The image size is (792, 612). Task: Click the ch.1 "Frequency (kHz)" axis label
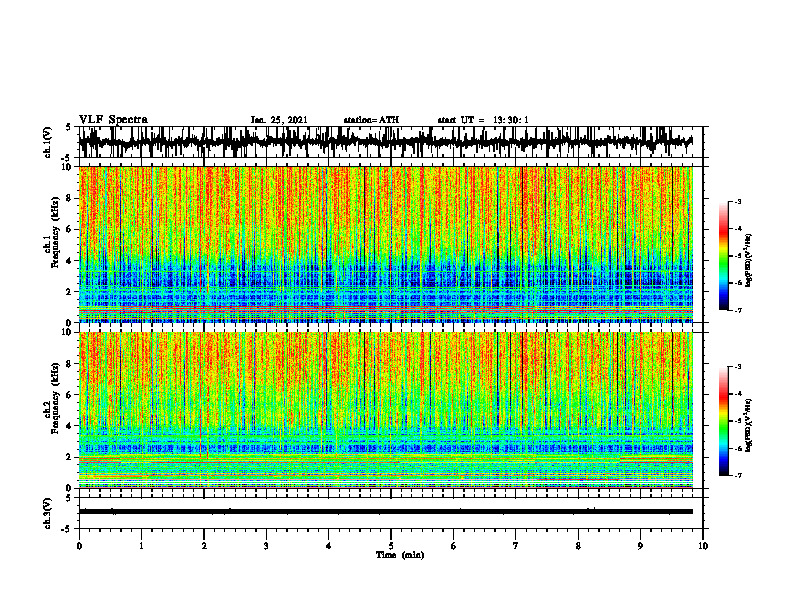coord(55,232)
